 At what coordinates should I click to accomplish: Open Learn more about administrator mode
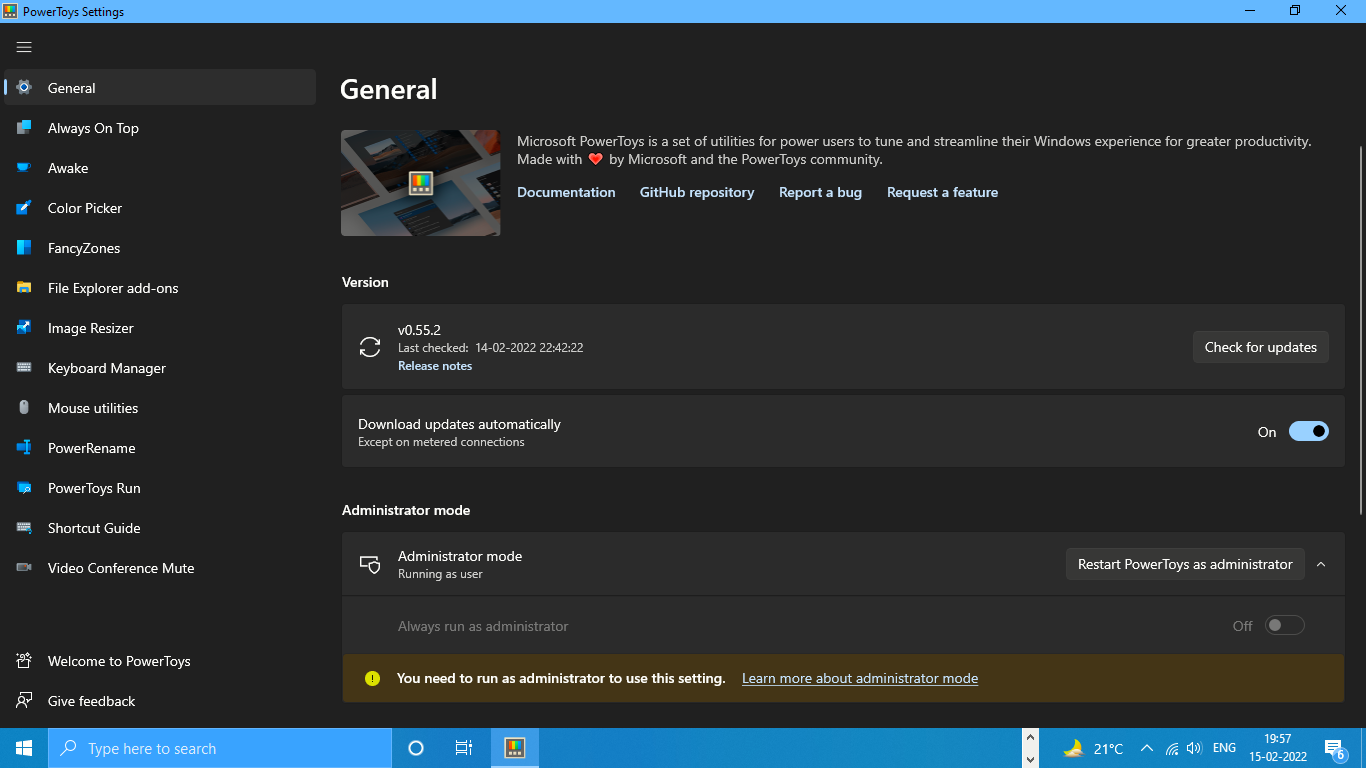(859, 678)
